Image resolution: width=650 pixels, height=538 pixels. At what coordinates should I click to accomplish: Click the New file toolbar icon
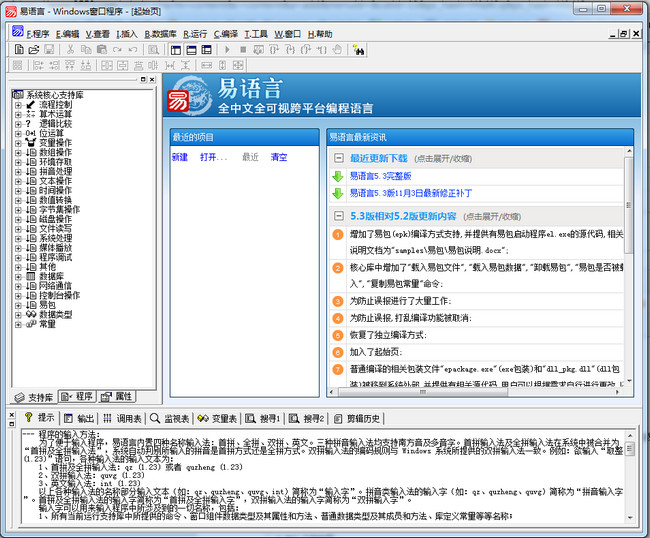click(x=19, y=50)
